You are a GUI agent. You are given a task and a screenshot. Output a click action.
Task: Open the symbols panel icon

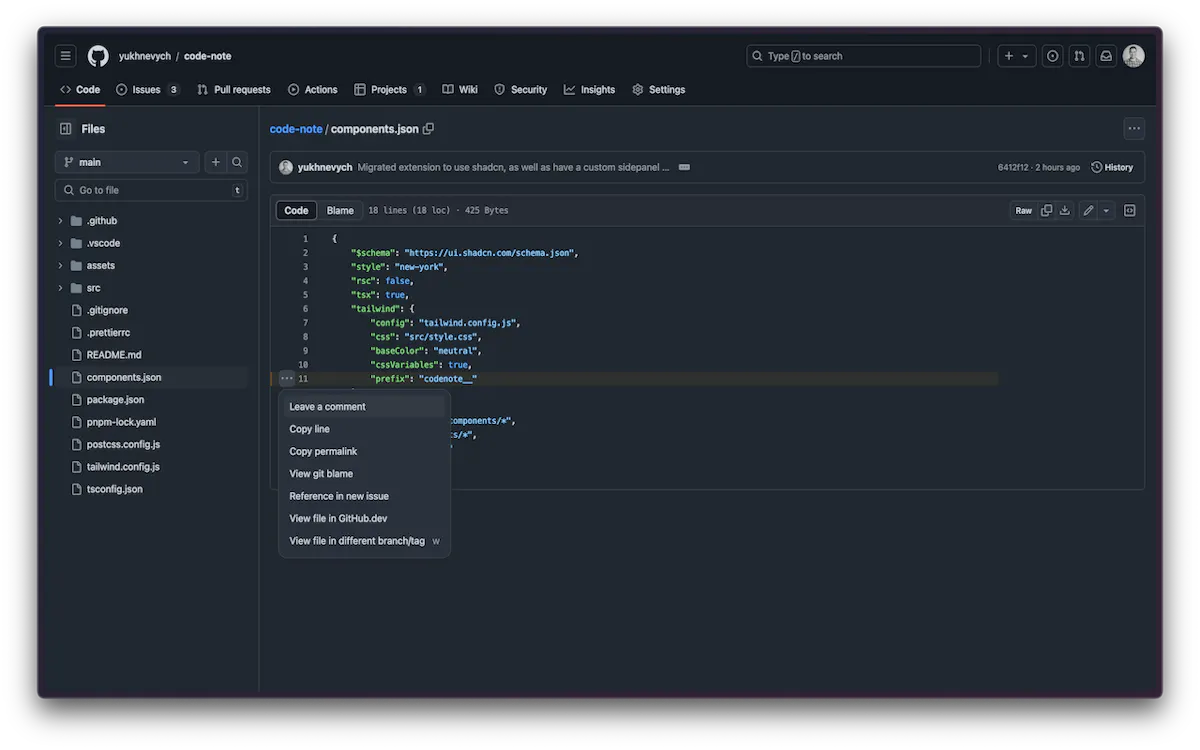click(1130, 211)
